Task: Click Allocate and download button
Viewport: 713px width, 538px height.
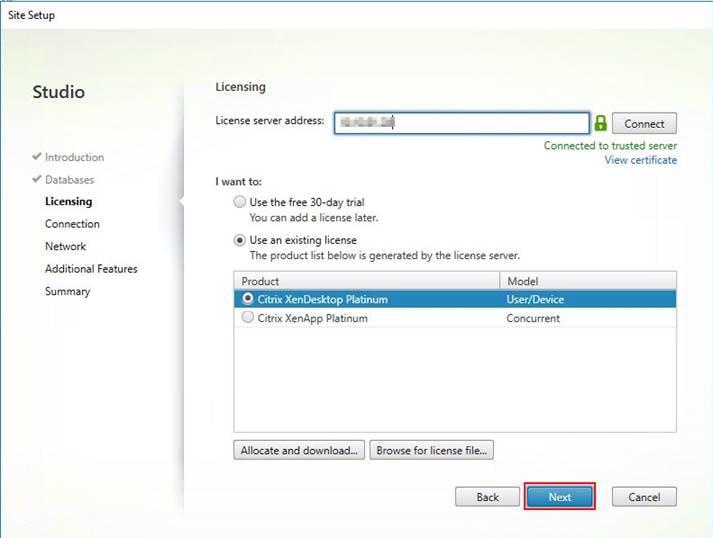Action: [299, 450]
